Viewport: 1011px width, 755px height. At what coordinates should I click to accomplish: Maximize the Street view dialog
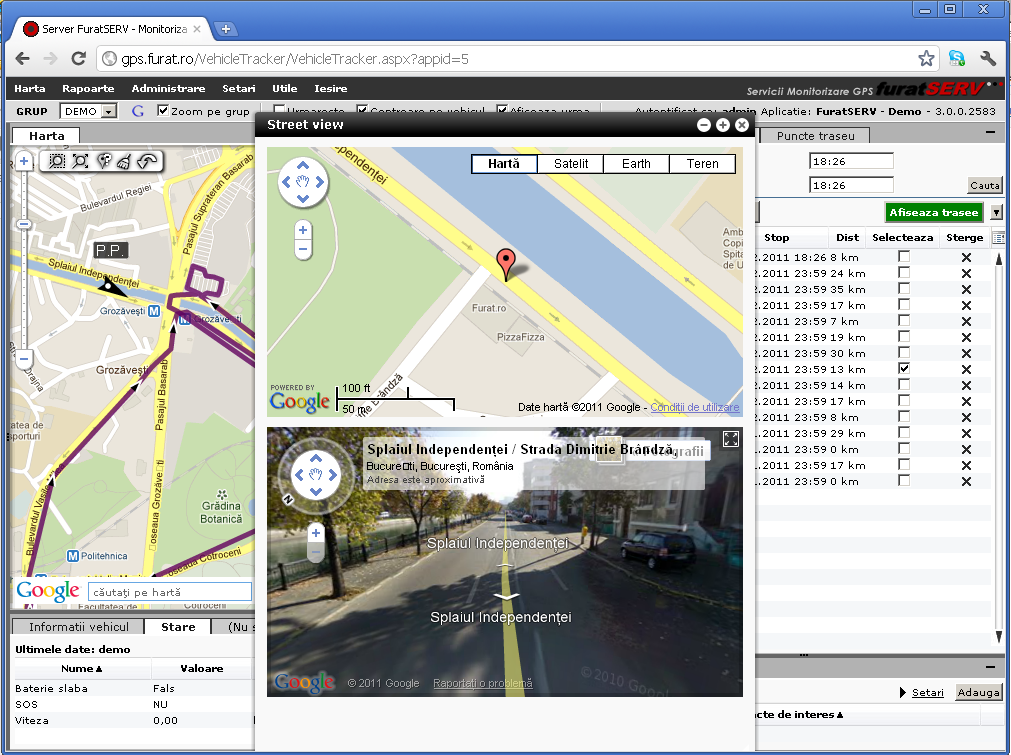[723, 125]
